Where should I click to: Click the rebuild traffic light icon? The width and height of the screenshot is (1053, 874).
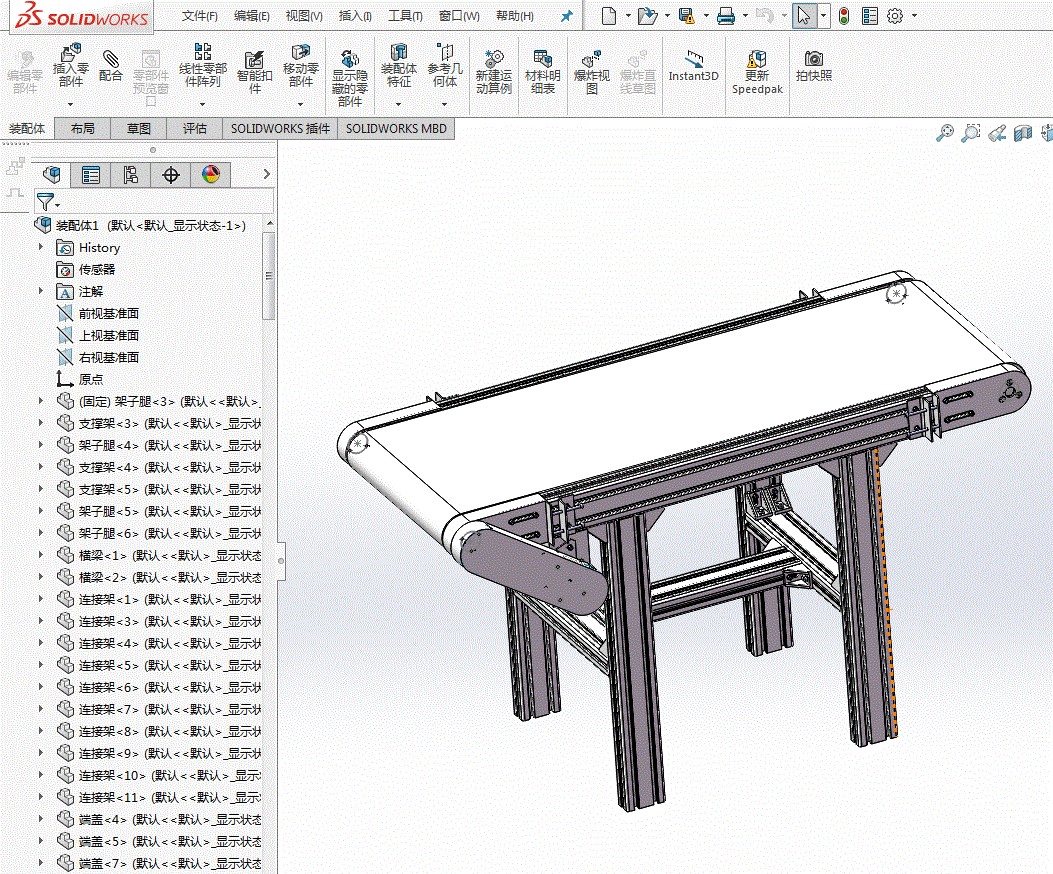click(x=843, y=16)
